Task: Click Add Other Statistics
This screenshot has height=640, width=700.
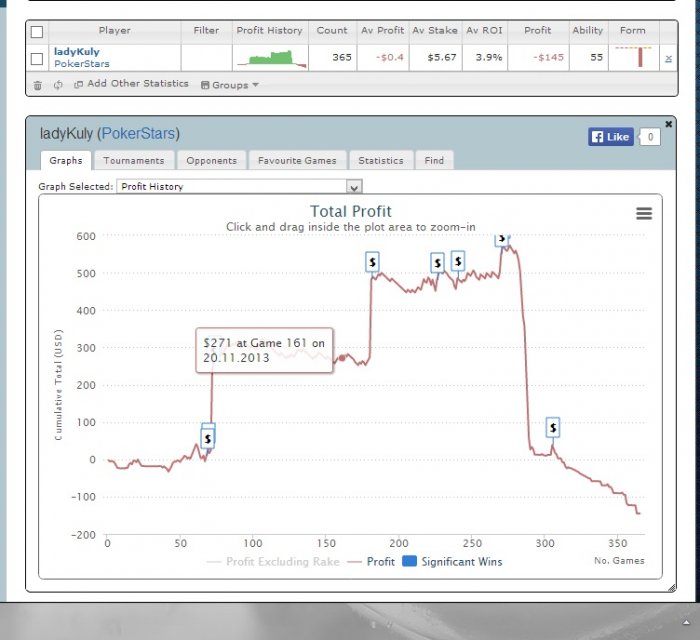Action: point(131,83)
